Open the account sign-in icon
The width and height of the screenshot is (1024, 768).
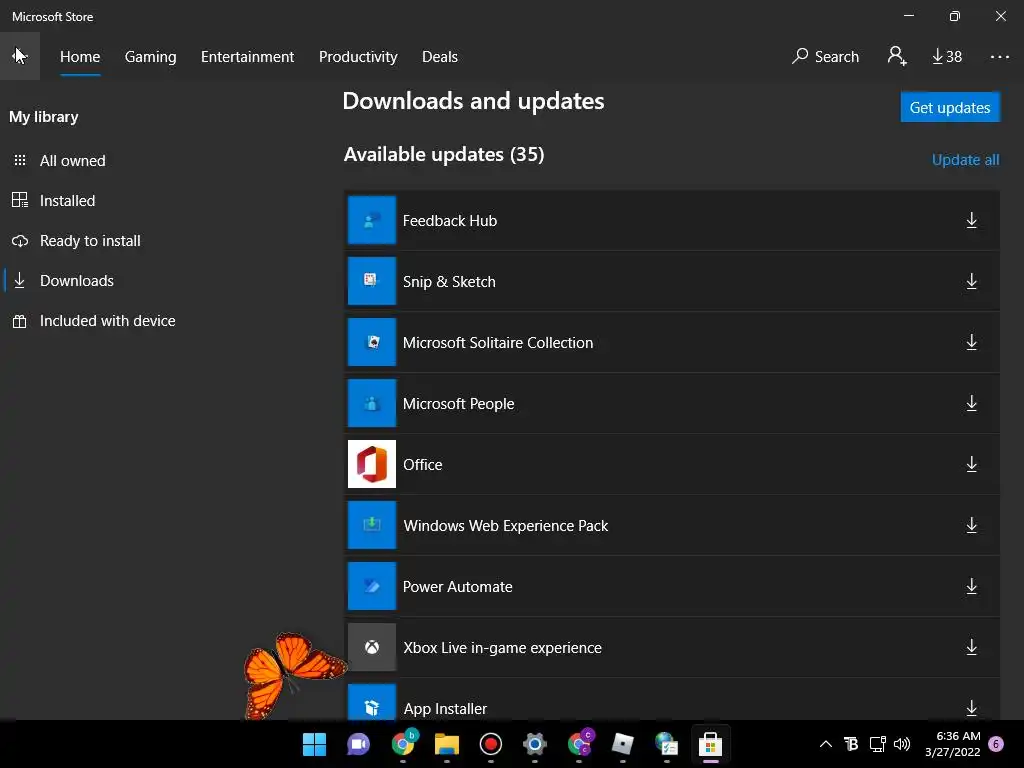click(x=897, y=56)
